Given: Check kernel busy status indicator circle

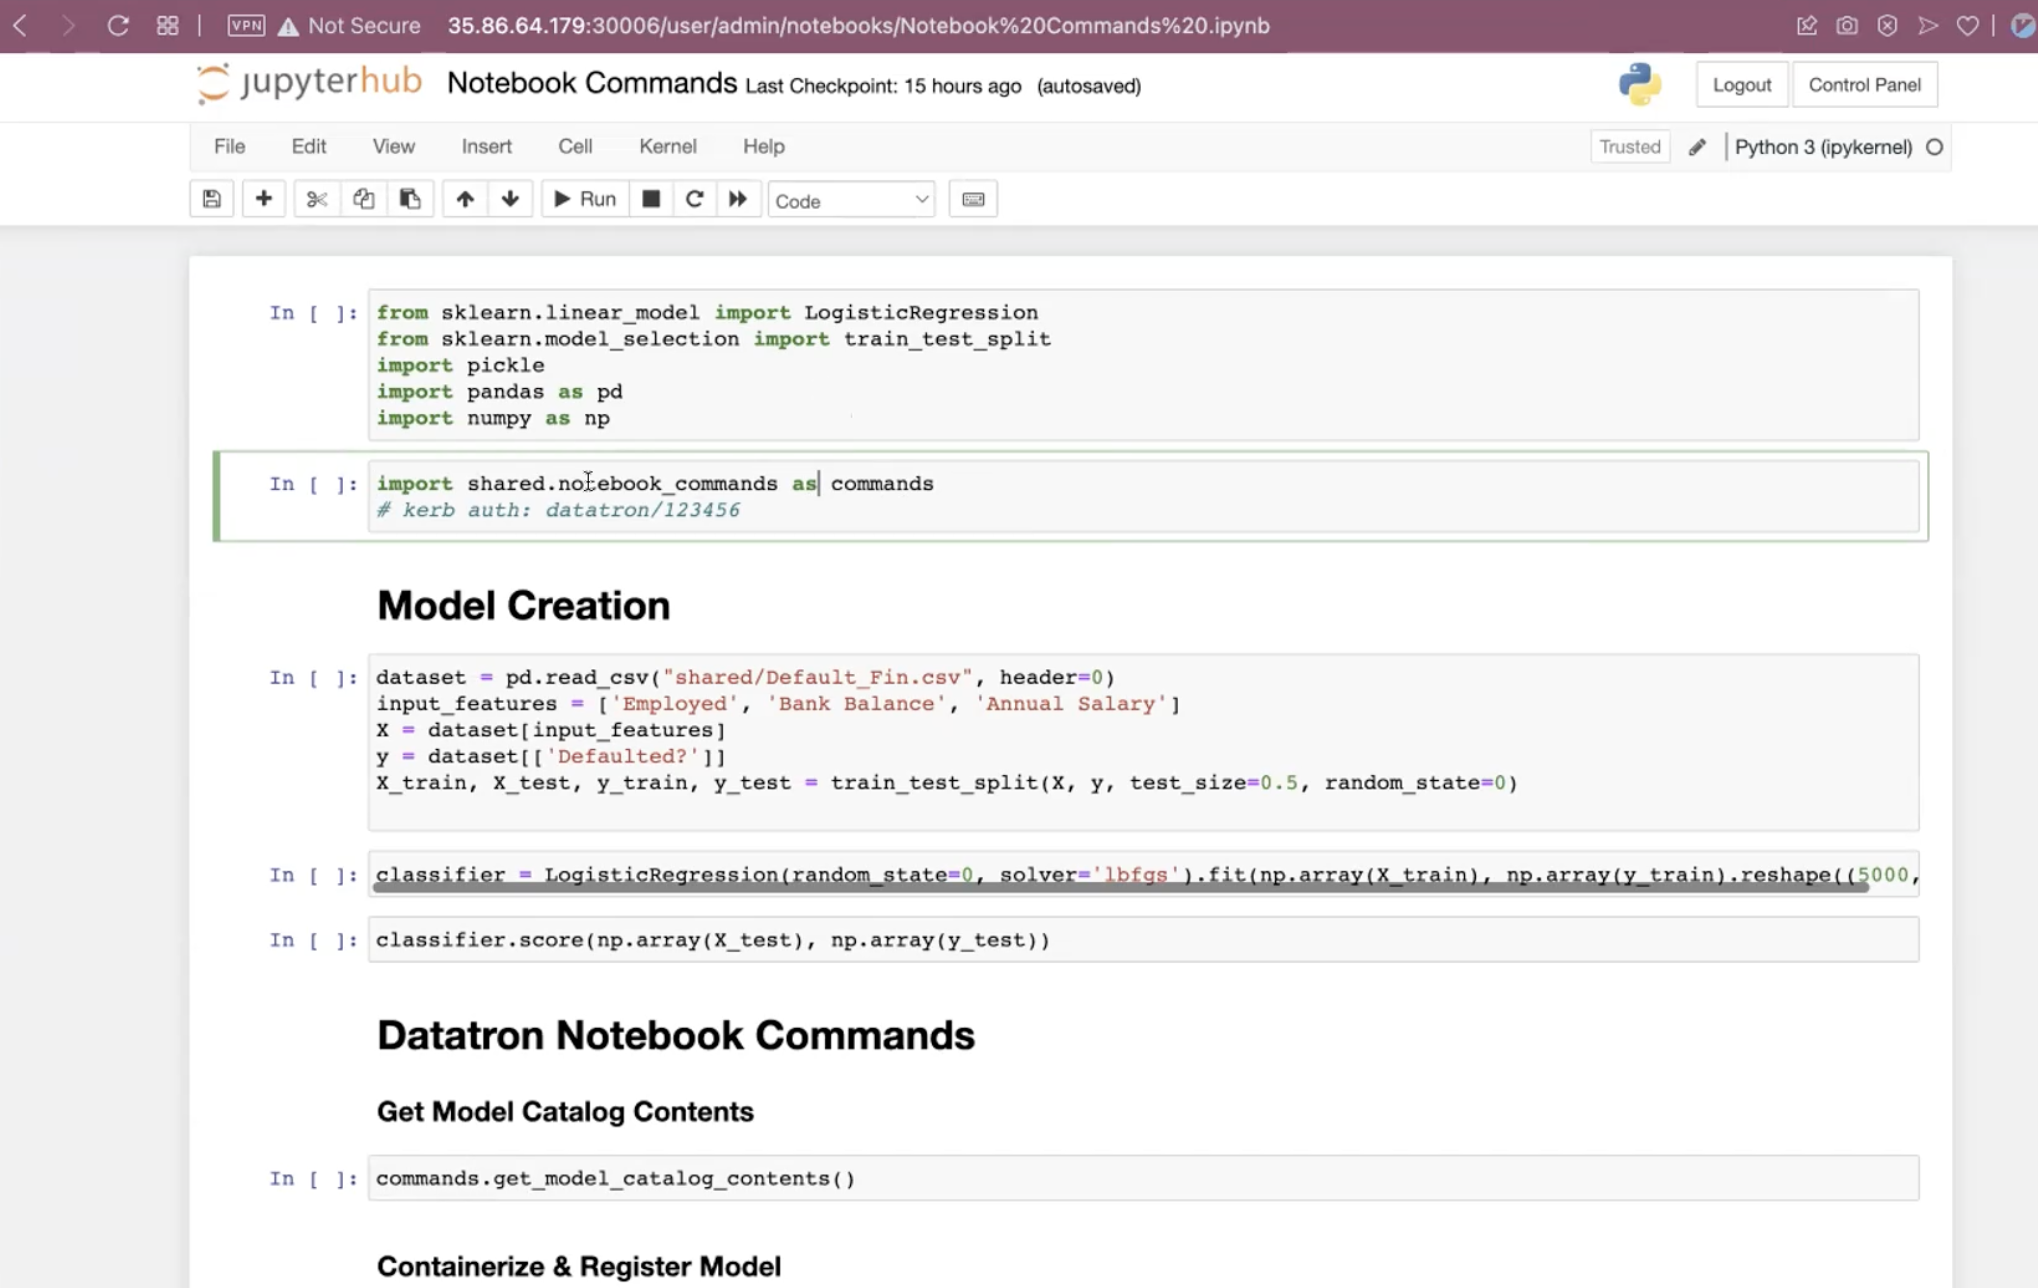Looking at the screenshot, I should pyautogui.click(x=1933, y=146).
